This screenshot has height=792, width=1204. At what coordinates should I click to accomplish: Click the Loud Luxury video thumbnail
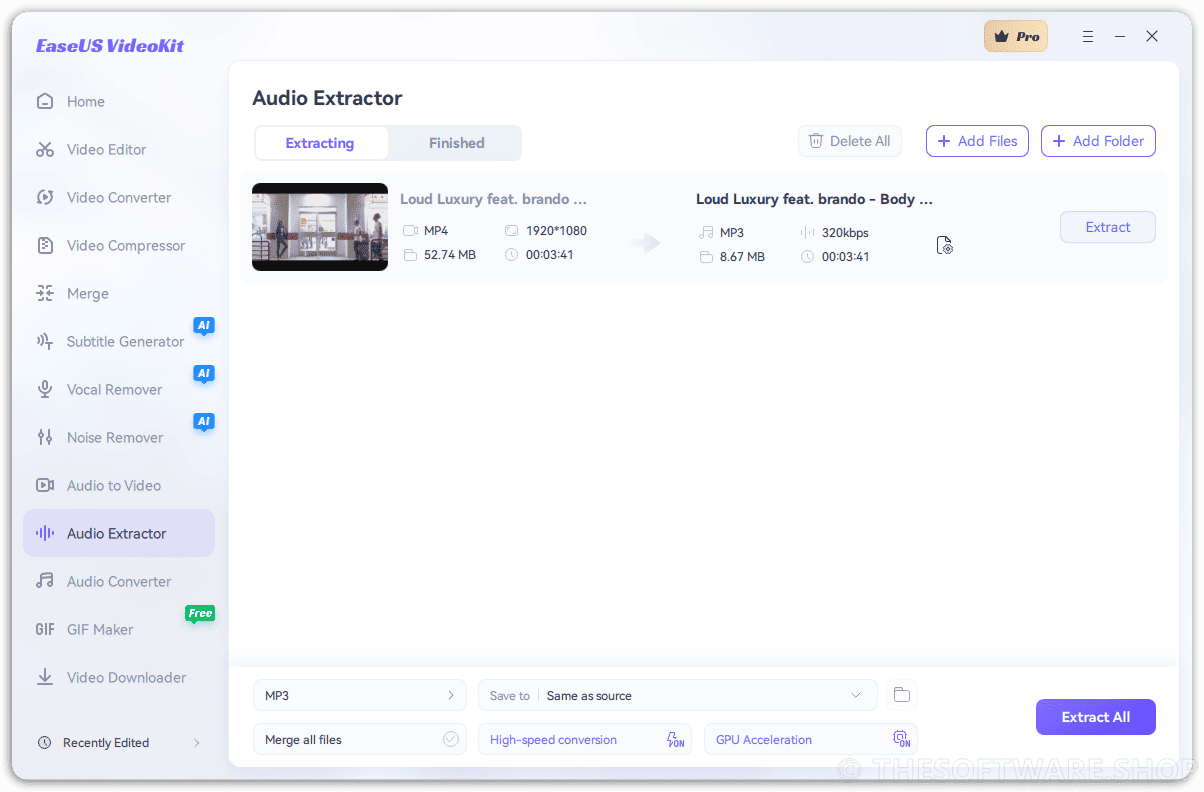coord(320,227)
